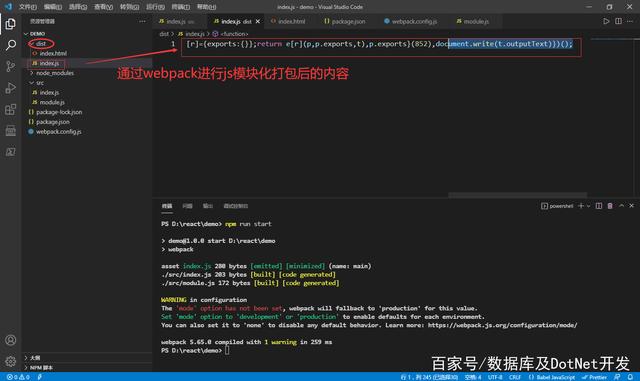Screen dimensions: 640x381
Task: Open the webpack.js.org configuration mode link
Action: click(x=502, y=325)
